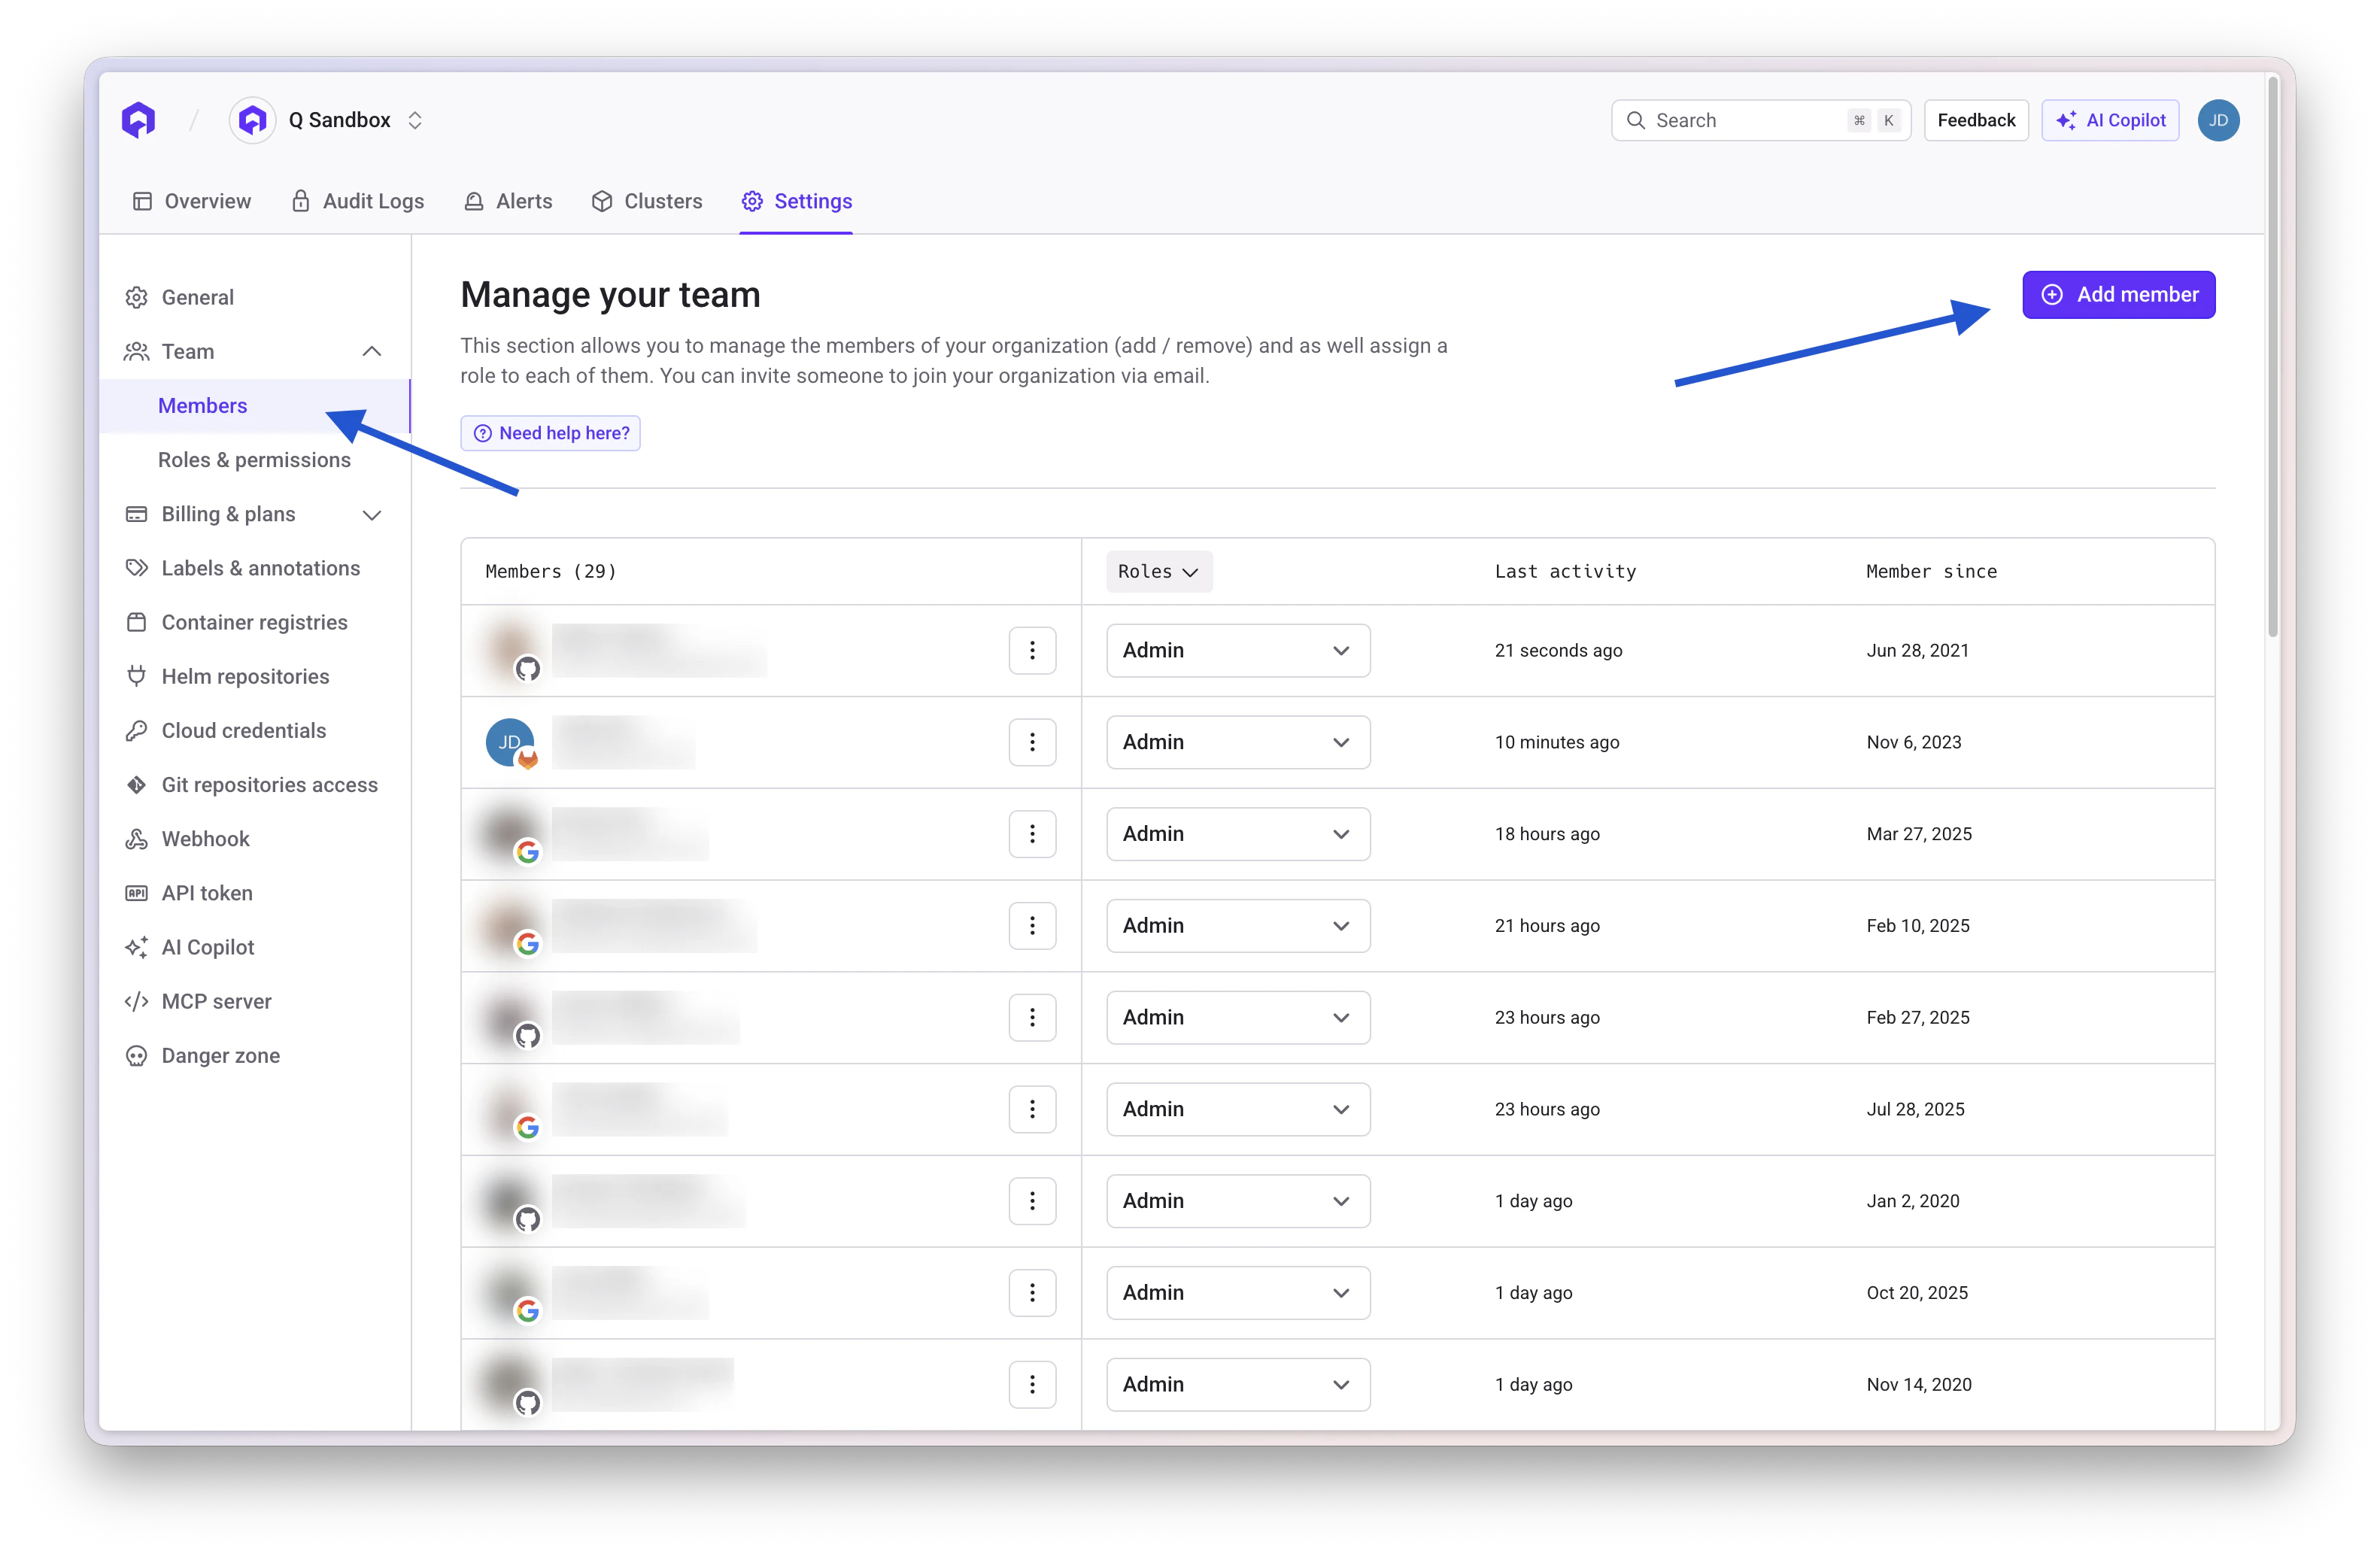Open Container registries settings
The width and height of the screenshot is (2380, 1557).
tap(254, 622)
